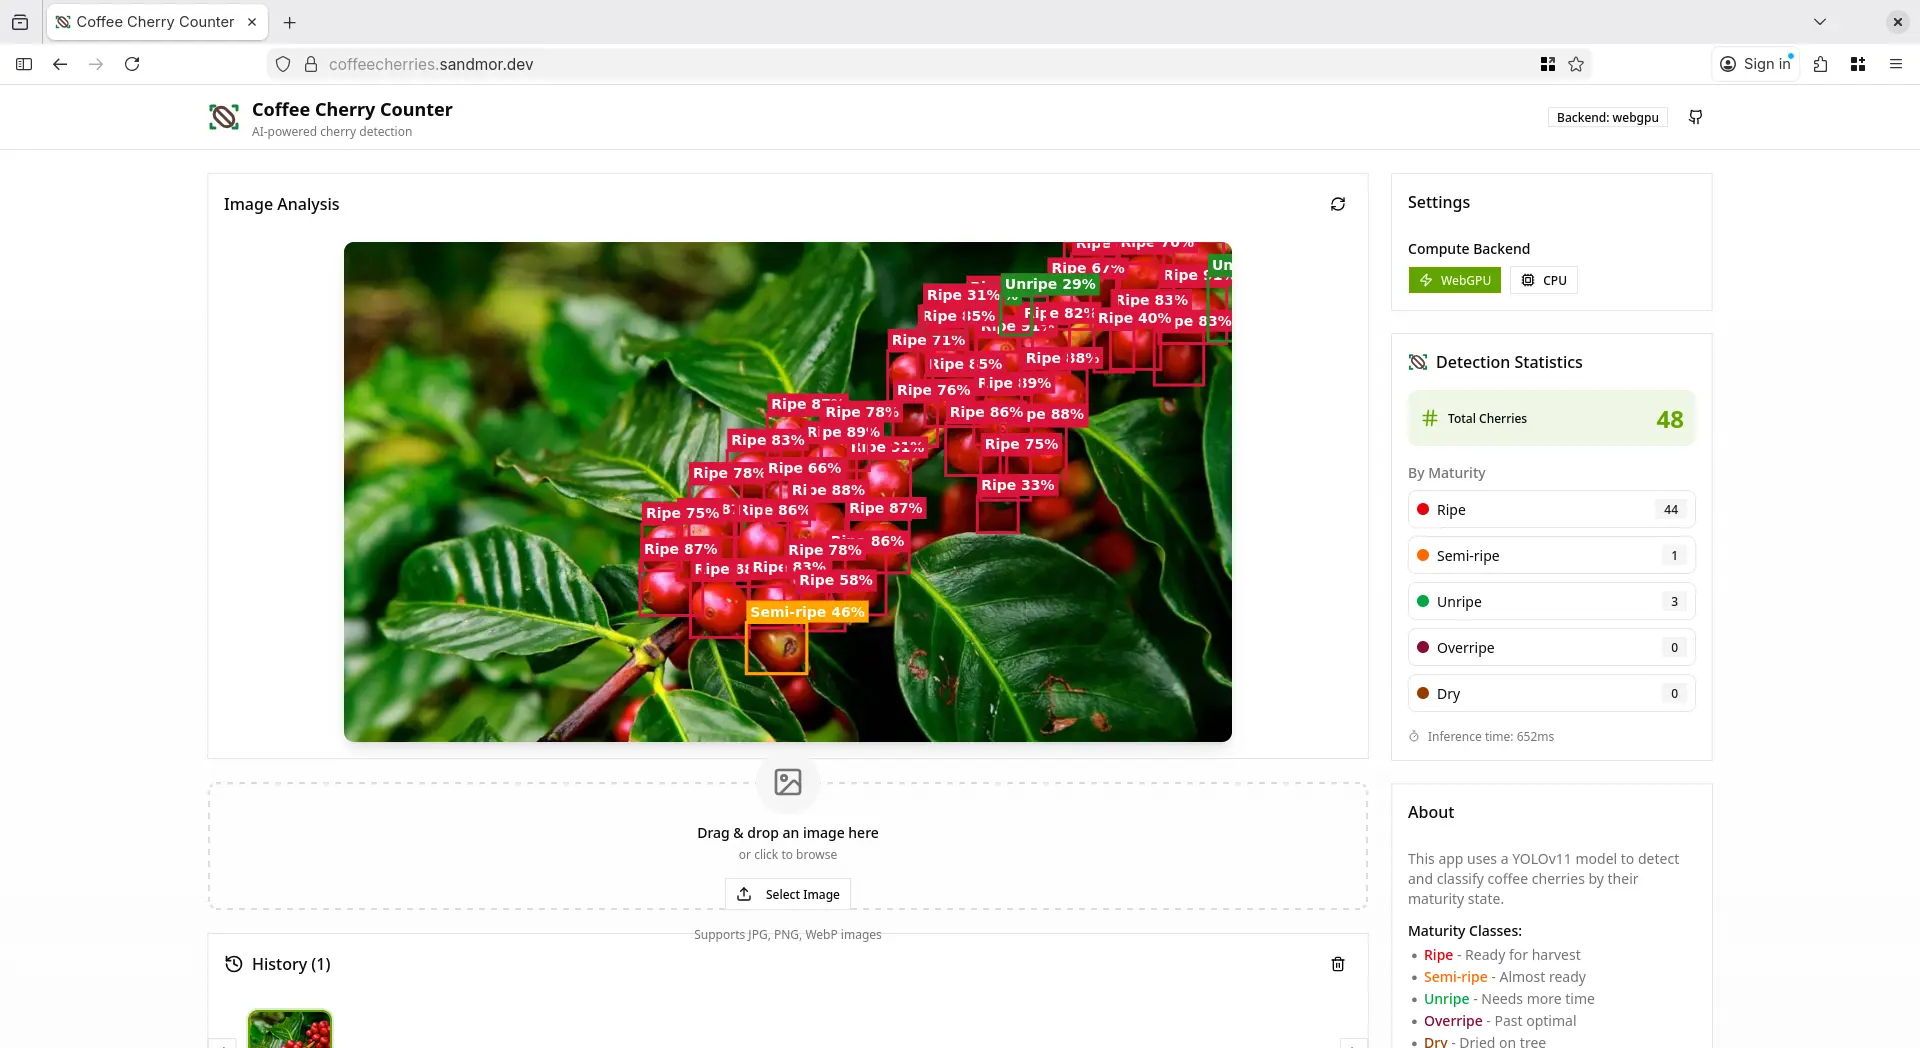
Task: Click the Coffee Cherry Counter logo
Action: click(224, 118)
